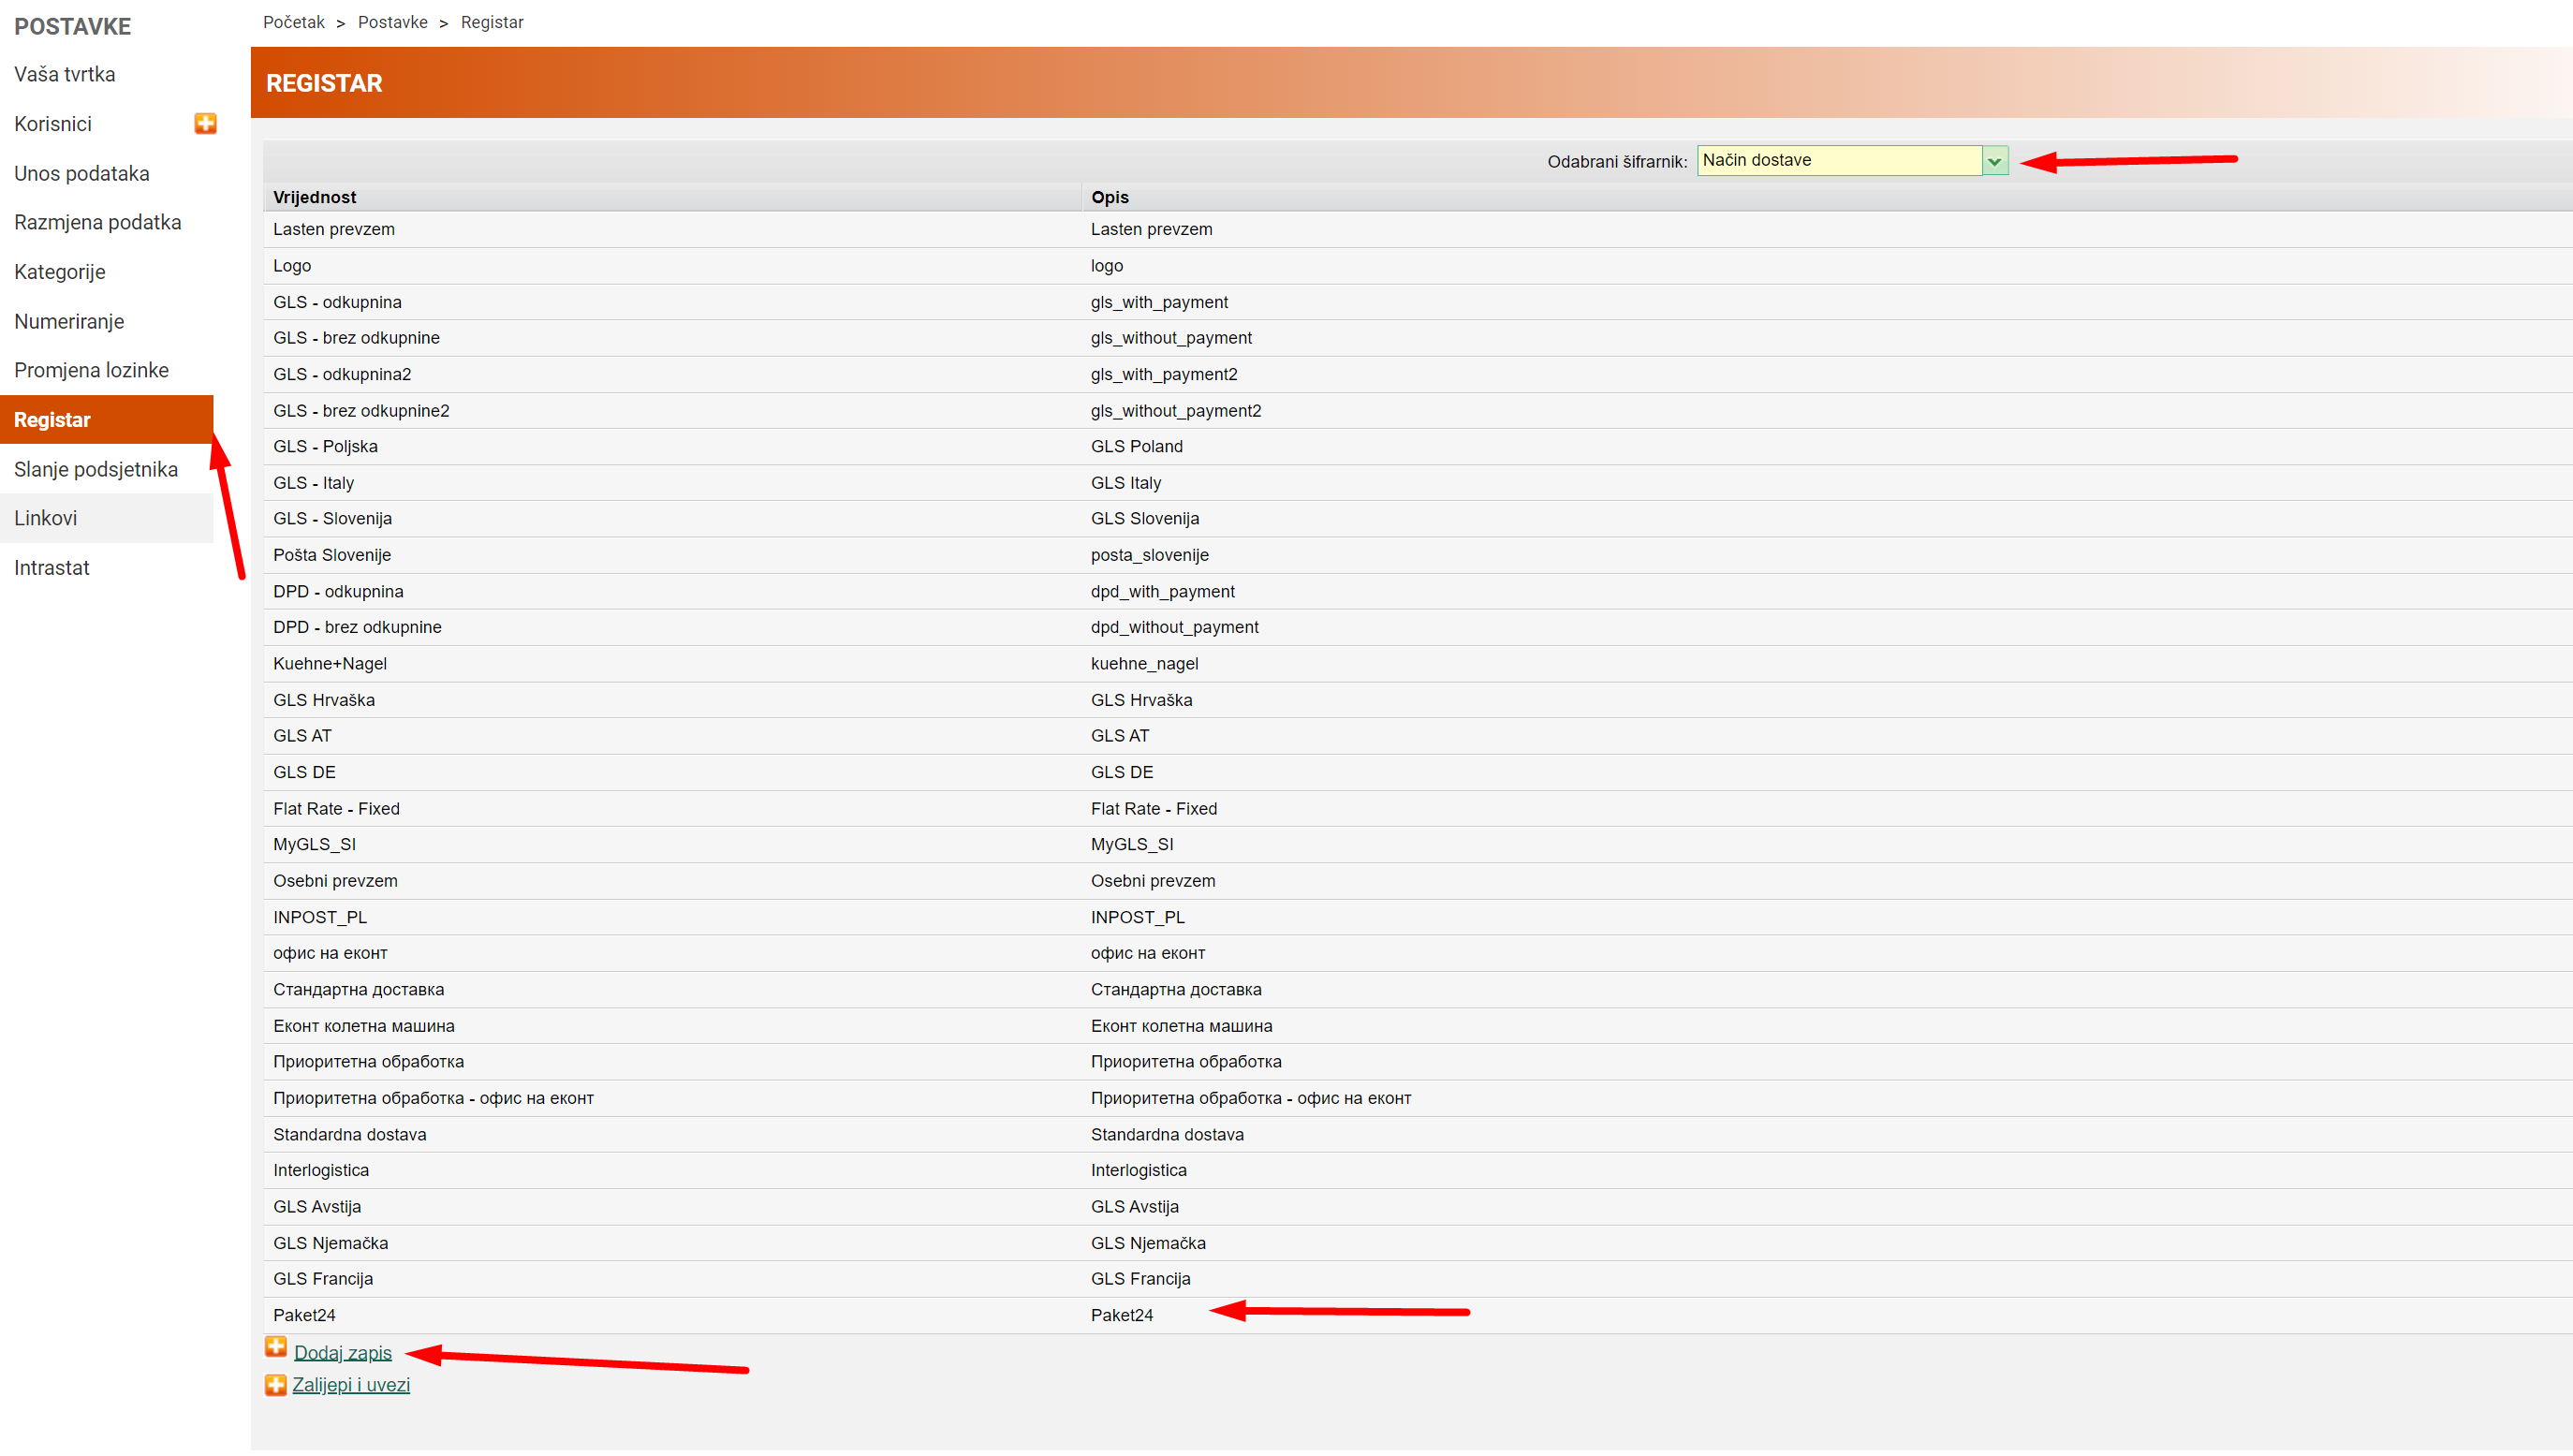This screenshot has width=2573, height=1456.
Task: Click the plus icon beside Dodaj zapis
Action: click(x=276, y=1348)
